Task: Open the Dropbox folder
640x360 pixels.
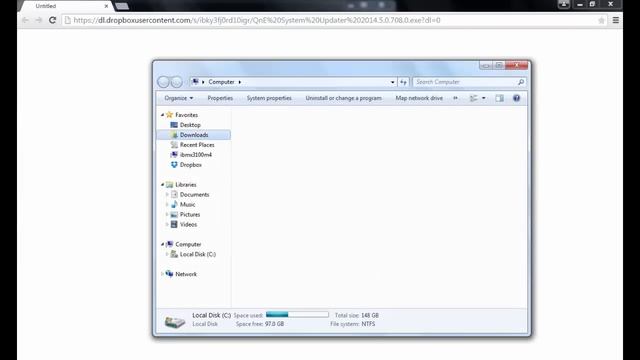Action: pyautogui.click(x=191, y=165)
